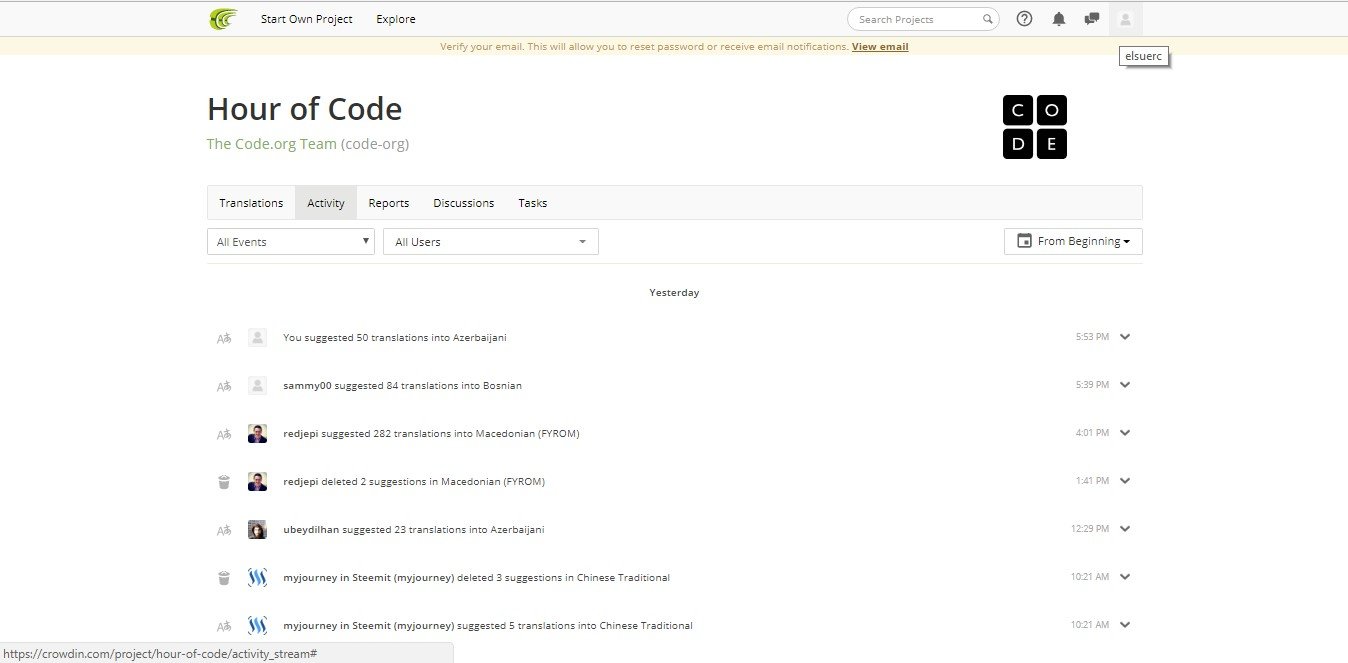
Task: Expand the 12:29 PM ubeydilhan entry
Action: click(1125, 529)
